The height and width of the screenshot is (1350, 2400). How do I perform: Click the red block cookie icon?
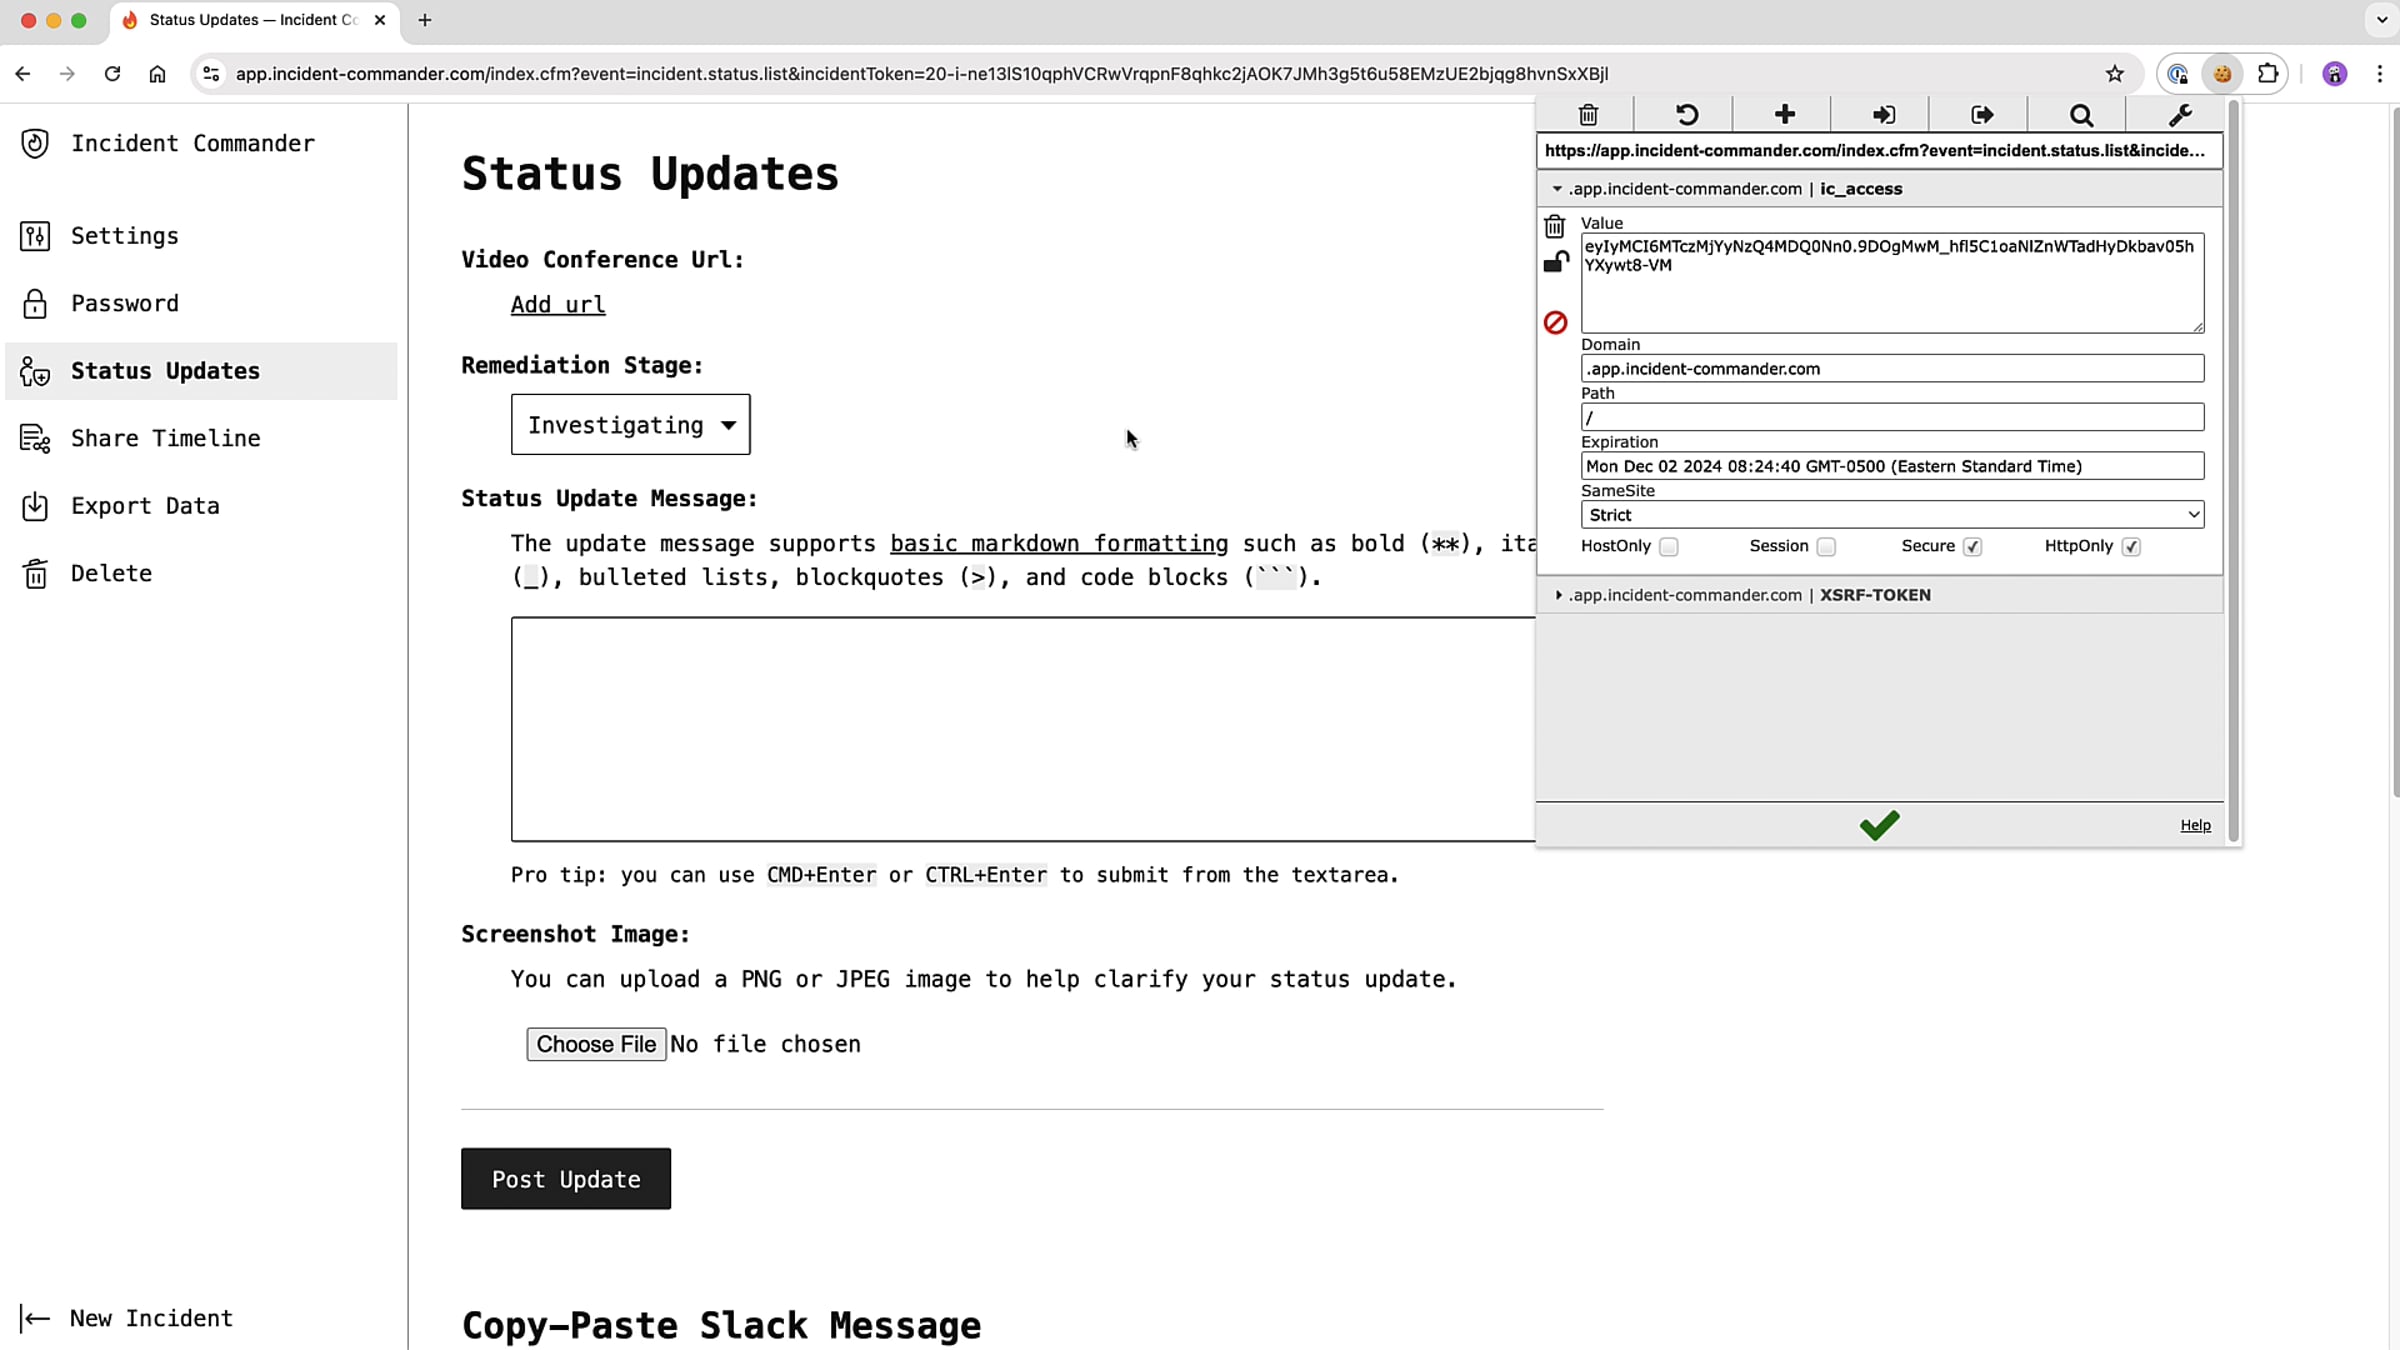[1555, 322]
